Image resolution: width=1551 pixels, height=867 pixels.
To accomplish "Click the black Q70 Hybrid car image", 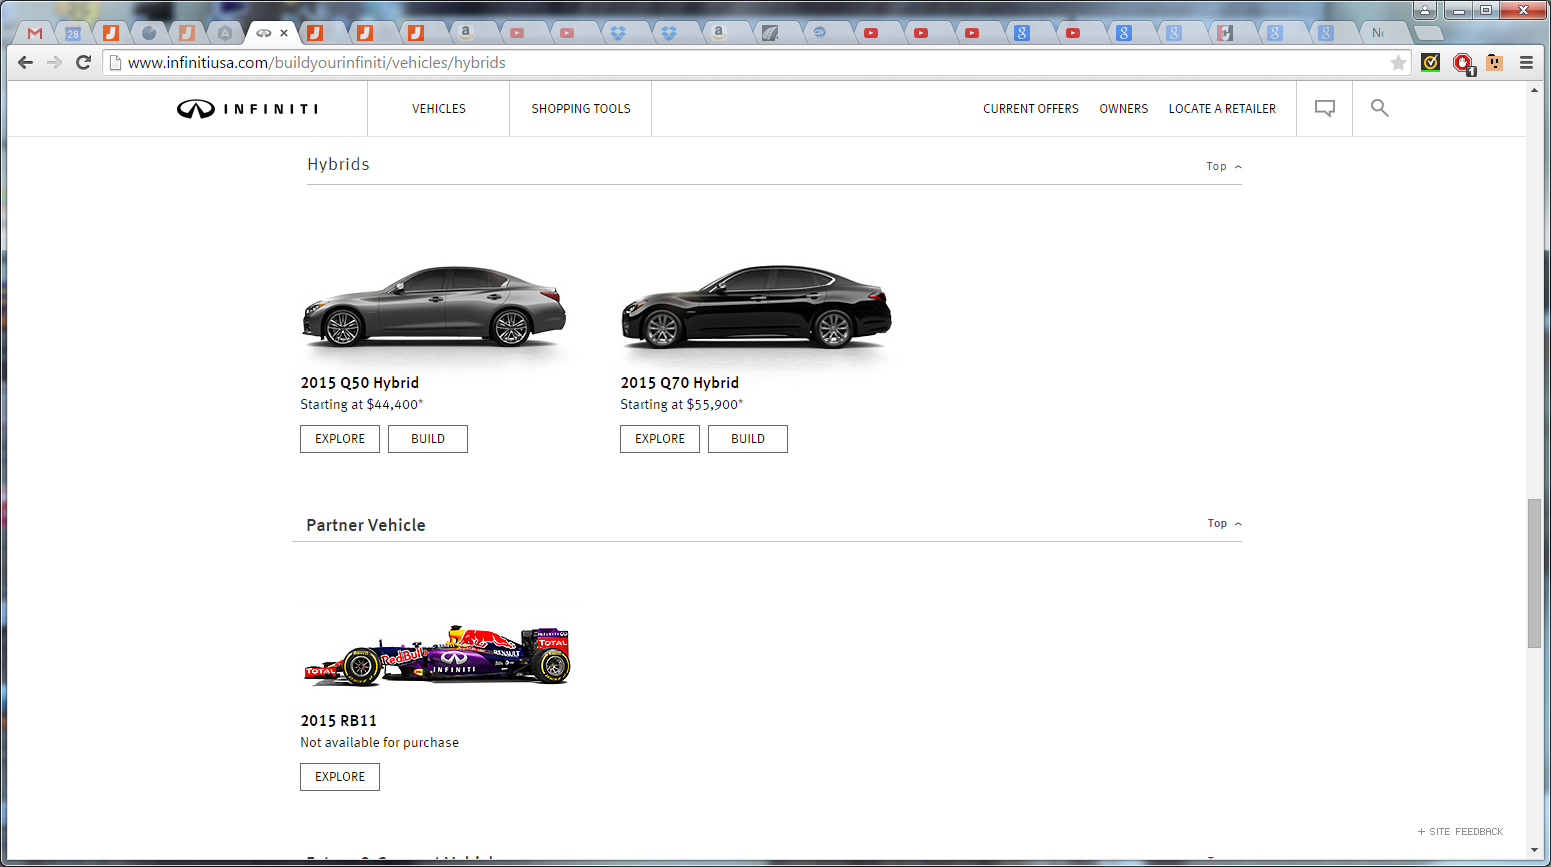I will (756, 306).
